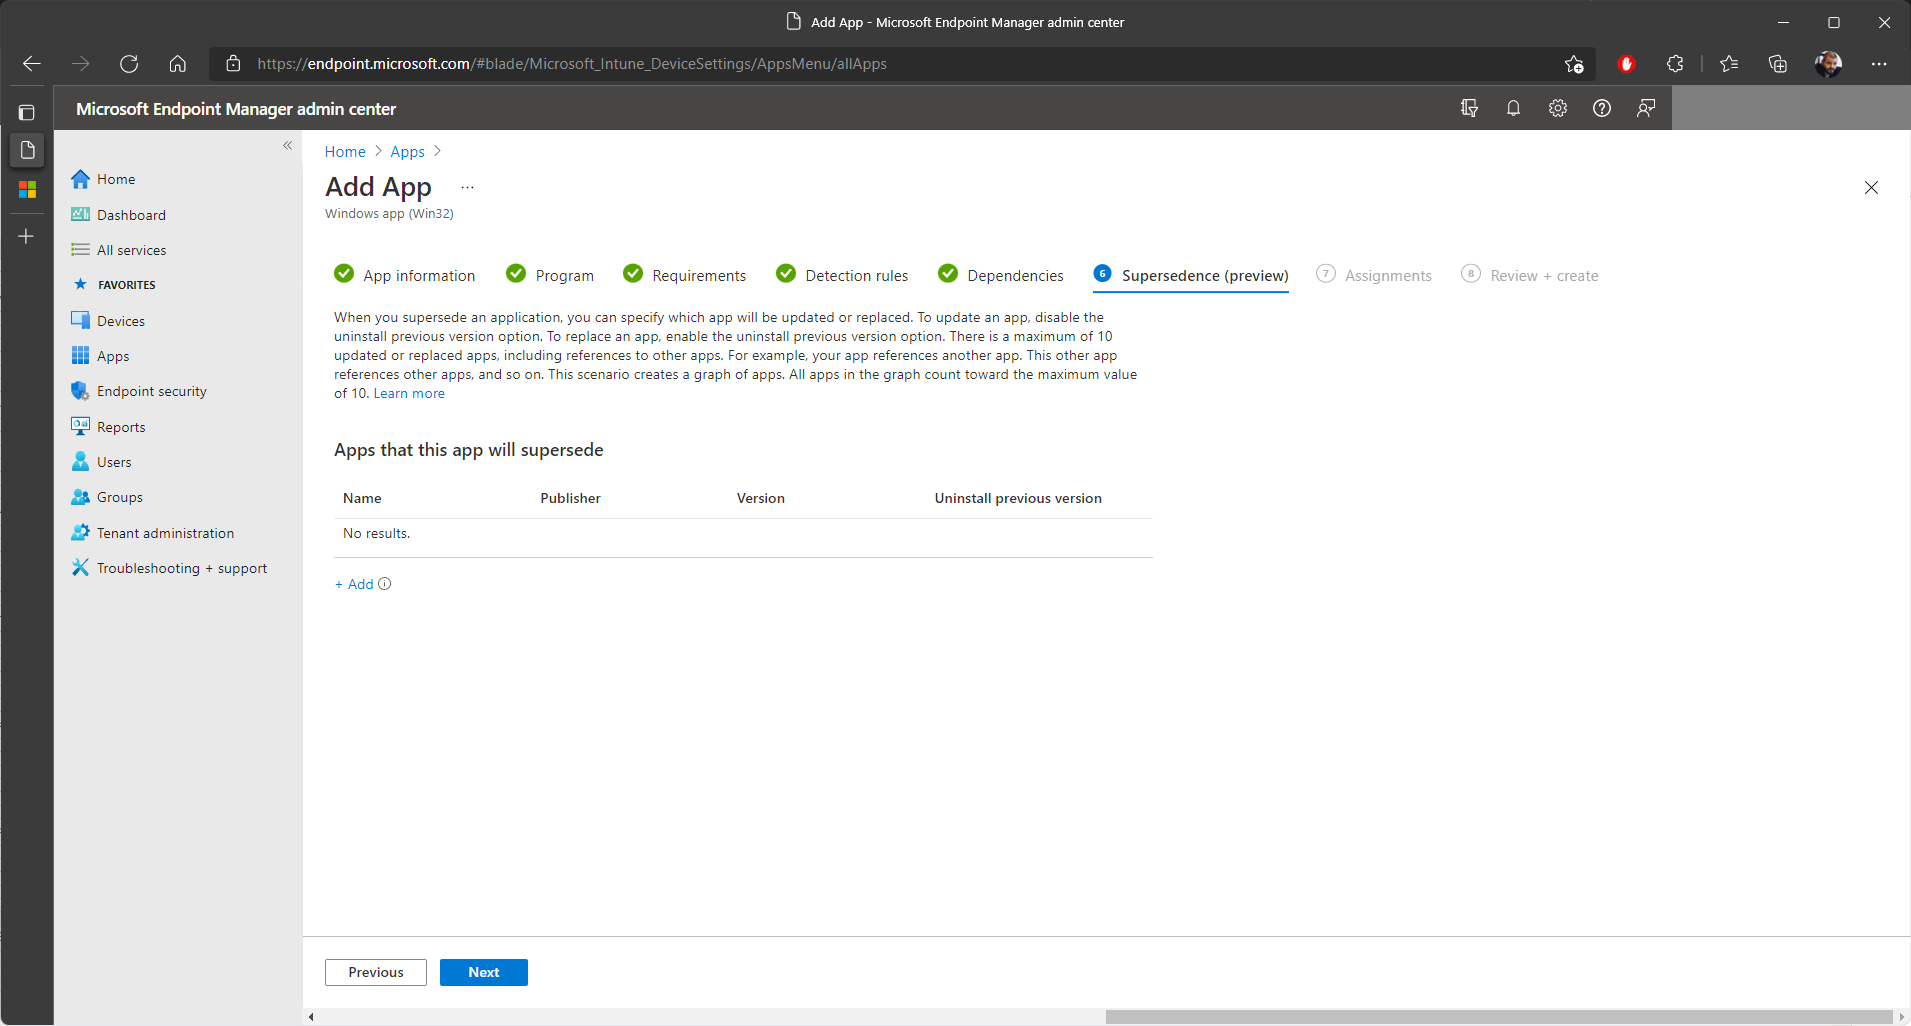Open the red ad-blocker extension icon
Viewport: 1911px width, 1026px height.
[x=1626, y=64]
